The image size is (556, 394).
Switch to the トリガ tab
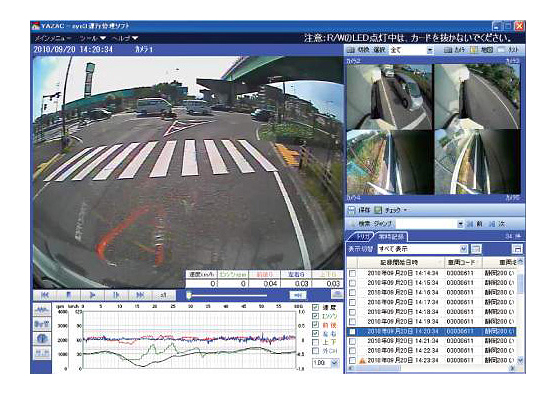click(x=362, y=236)
